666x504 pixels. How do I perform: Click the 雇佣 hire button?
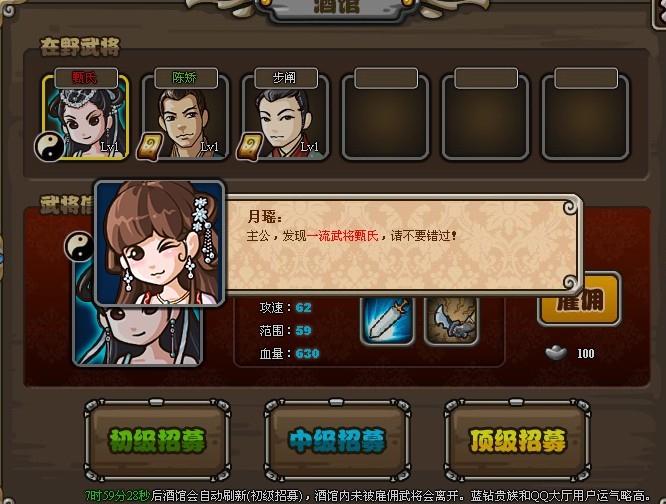coord(579,301)
